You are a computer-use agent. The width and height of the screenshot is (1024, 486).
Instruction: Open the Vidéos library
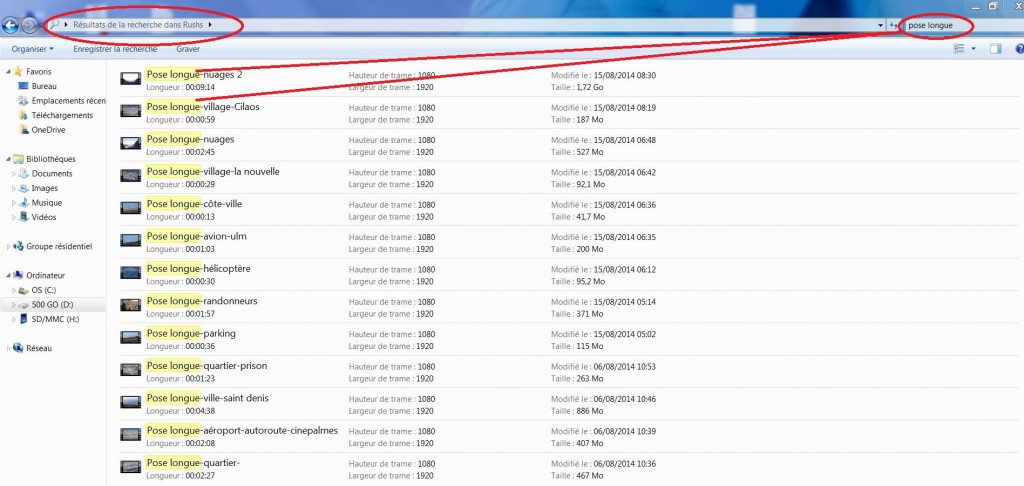point(44,217)
